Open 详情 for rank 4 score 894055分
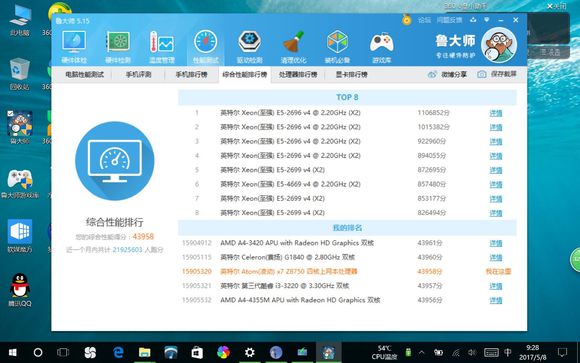 tap(496, 156)
